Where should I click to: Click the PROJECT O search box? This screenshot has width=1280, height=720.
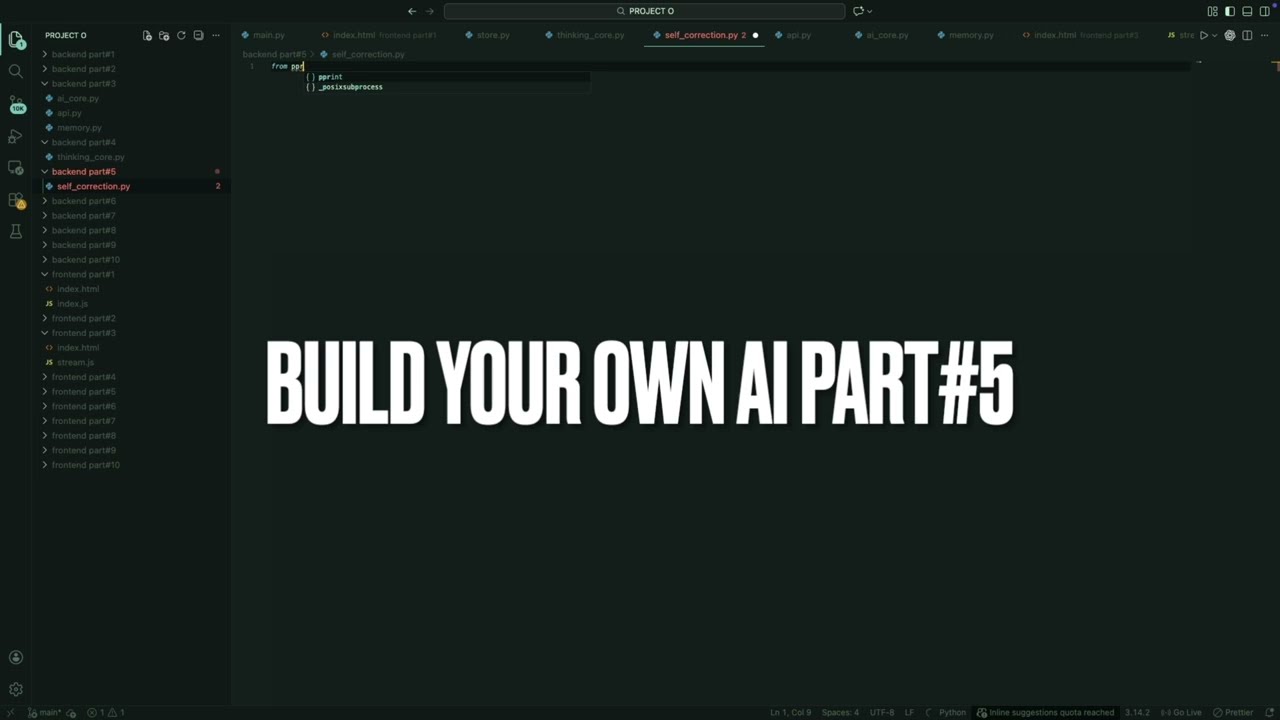click(645, 11)
